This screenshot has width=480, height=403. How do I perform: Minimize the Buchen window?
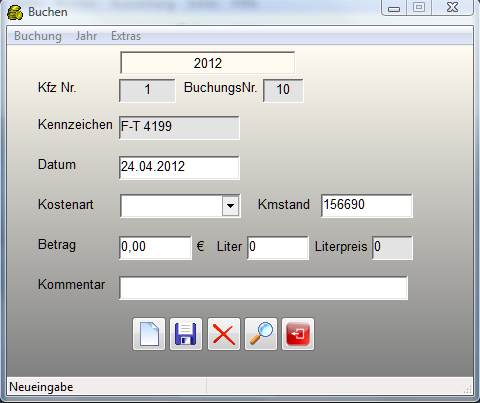click(x=394, y=8)
